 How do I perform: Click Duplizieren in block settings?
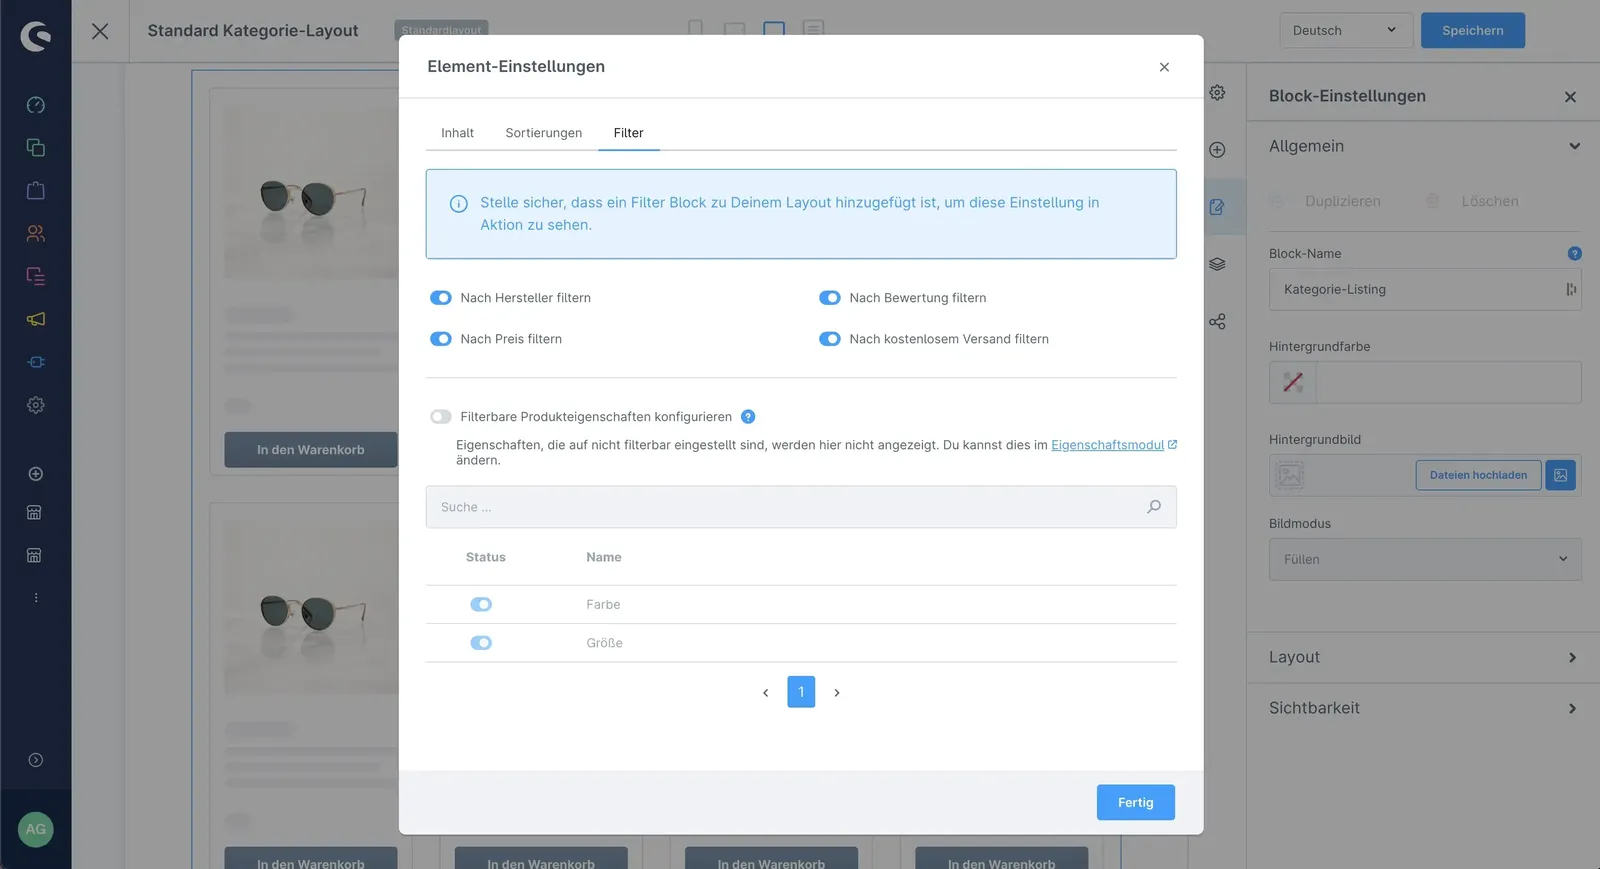click(1325, 201)
